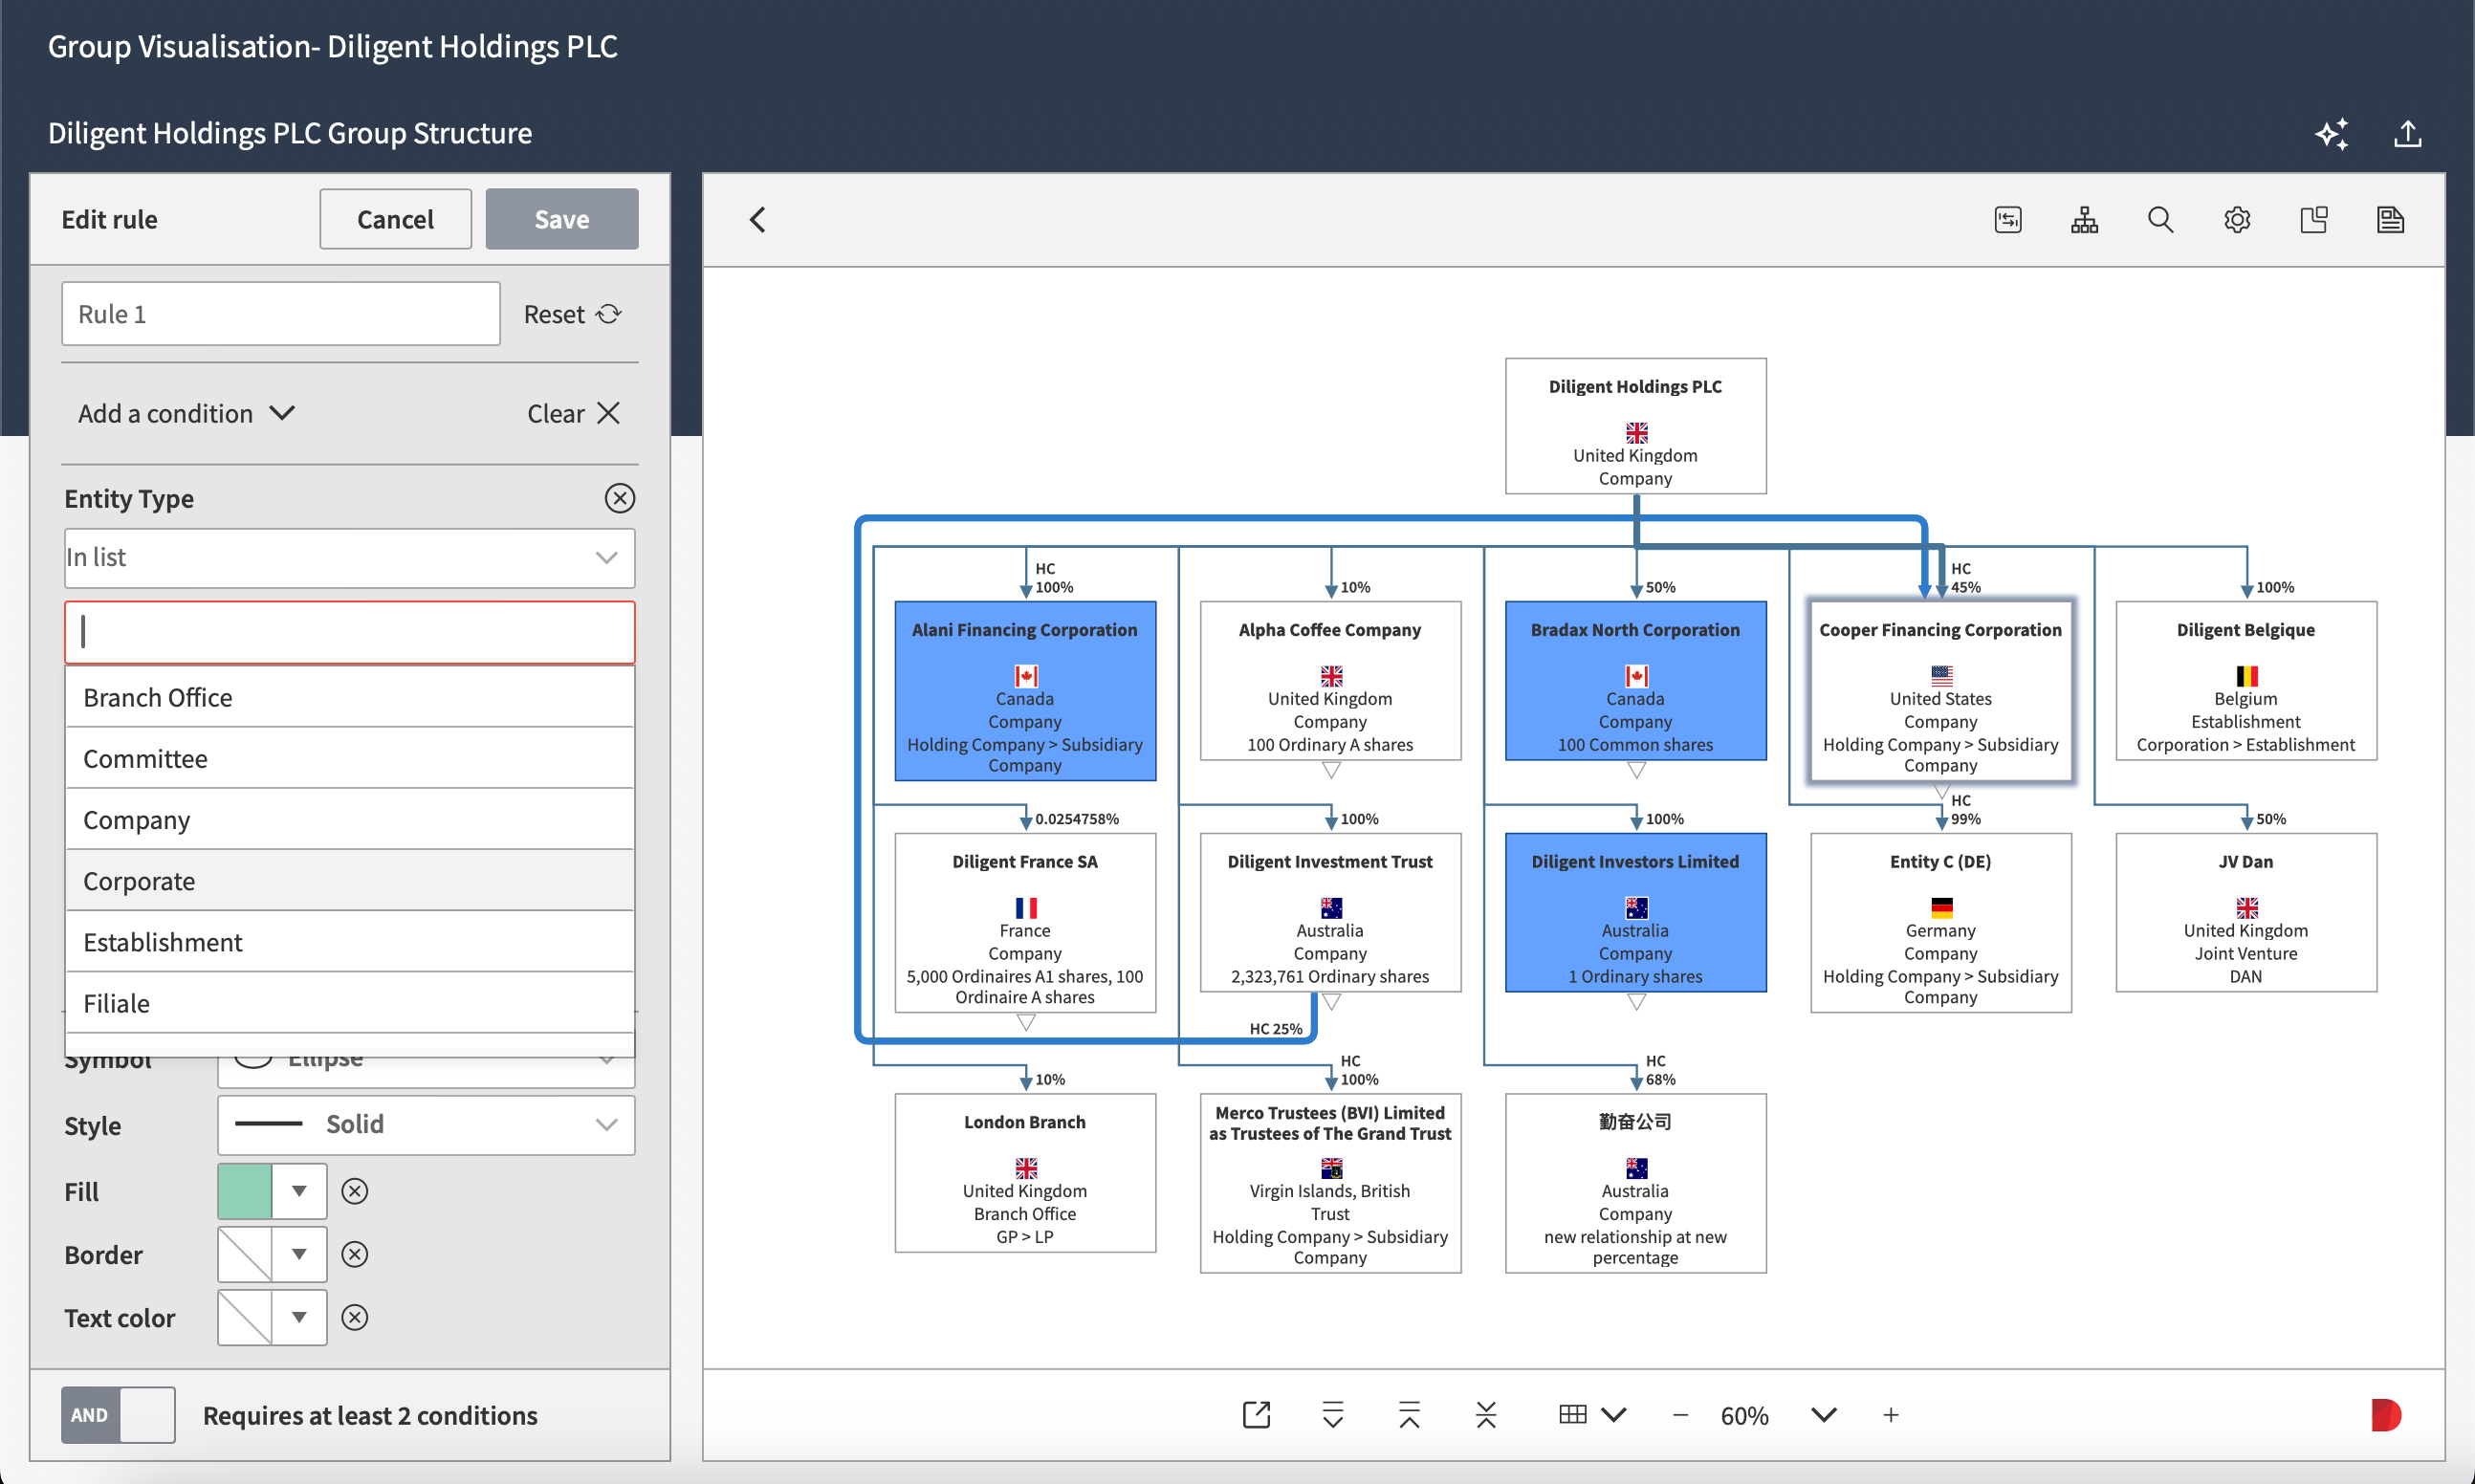Open the In list operator dropdown
The height and width of the screenshot is (1484, 2475).
pyautogui.click(x=349, y=557)
